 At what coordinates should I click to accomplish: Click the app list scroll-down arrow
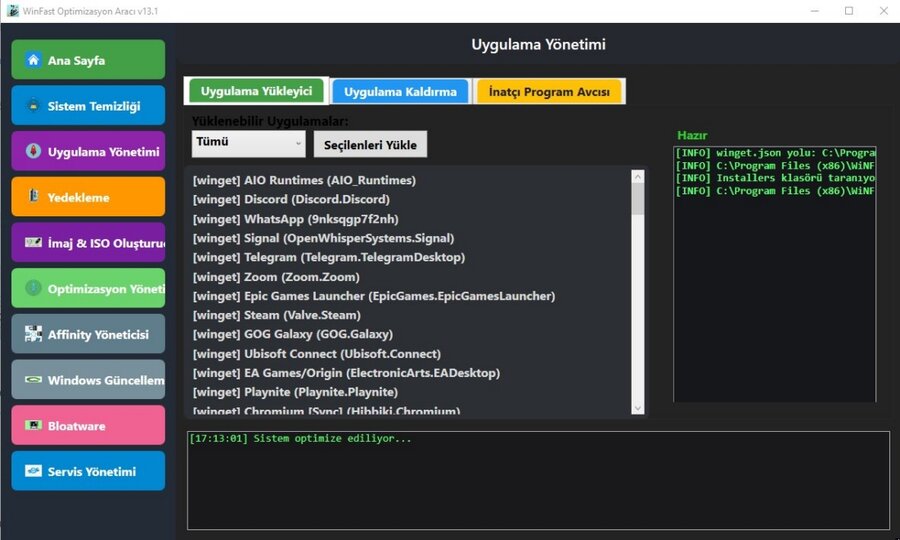pyautogui.click(x=638, y=408)
